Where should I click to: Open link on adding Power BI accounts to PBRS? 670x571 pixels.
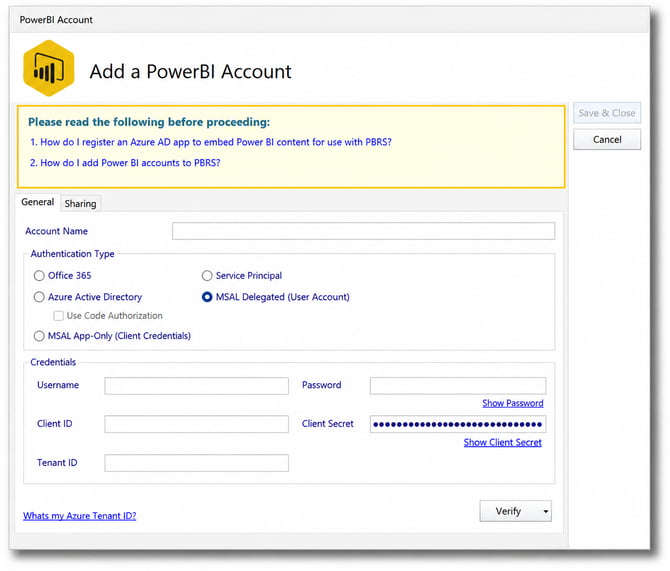tap(125, 163)
